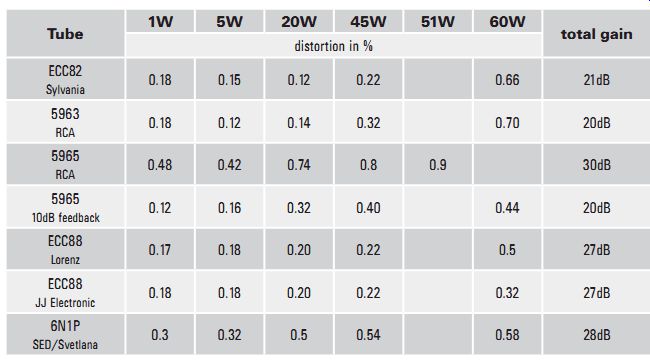Select the 51W column header
Viewport: 650px width, 360px height.
pyautogui.click(x=438, y=21)
